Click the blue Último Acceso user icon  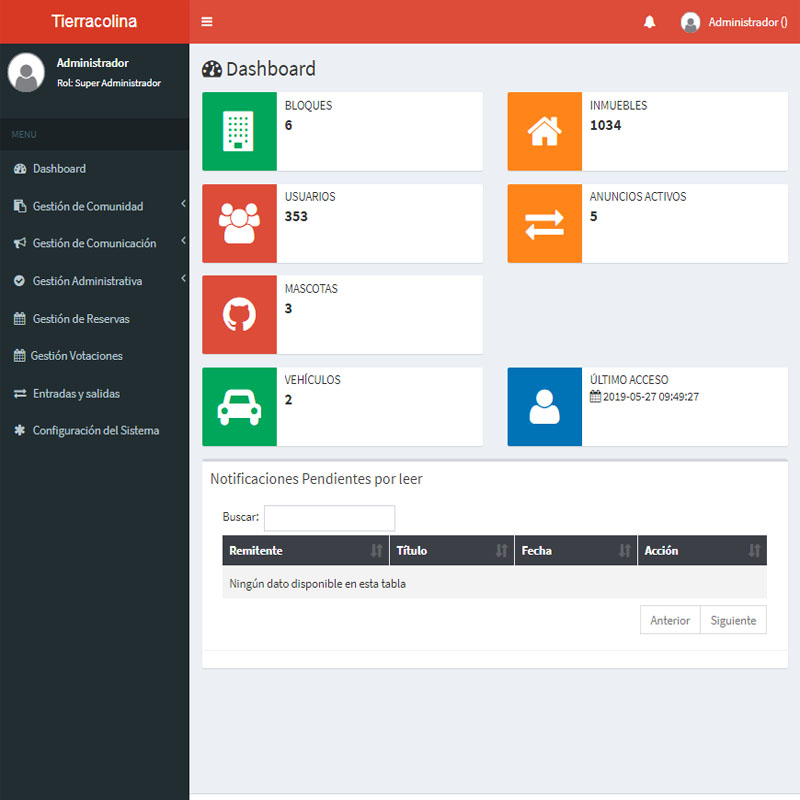544,406
